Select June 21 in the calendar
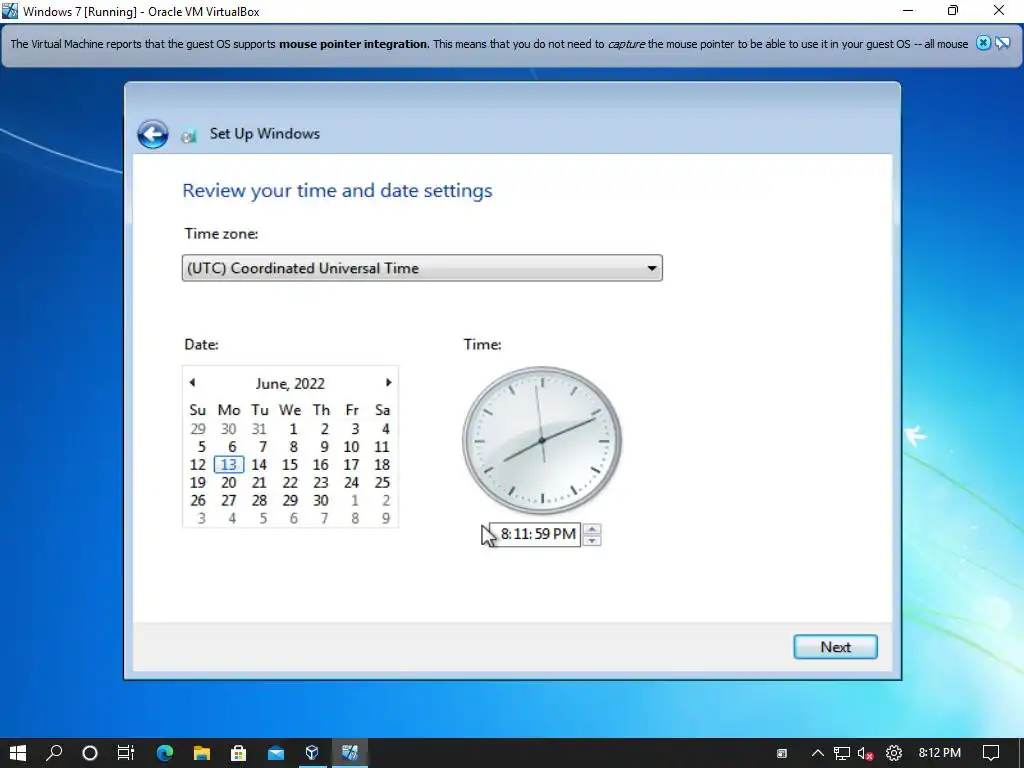 click(259, 483)
